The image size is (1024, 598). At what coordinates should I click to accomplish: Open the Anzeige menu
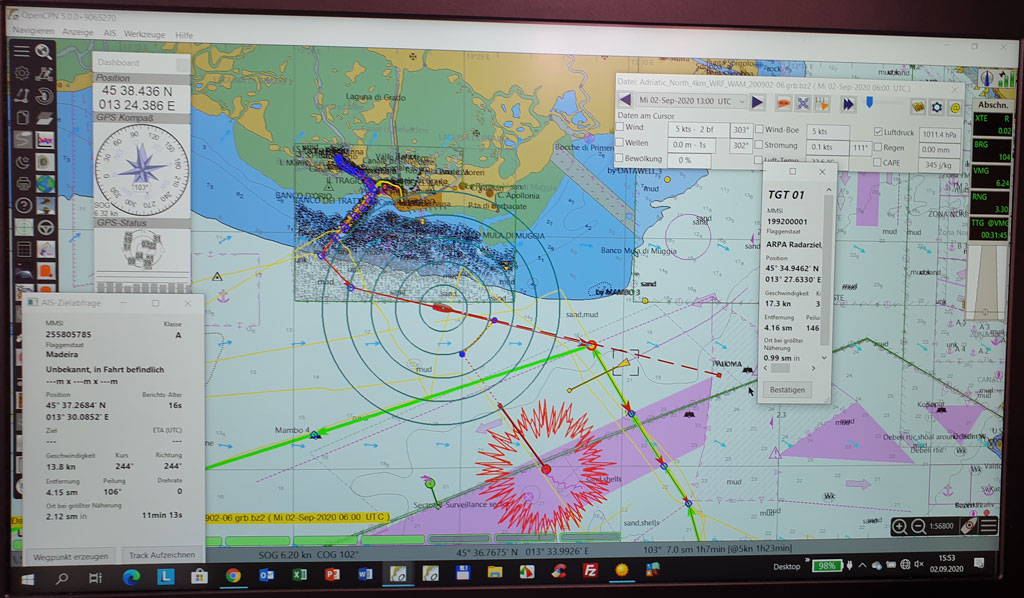(x=78, y=32)
